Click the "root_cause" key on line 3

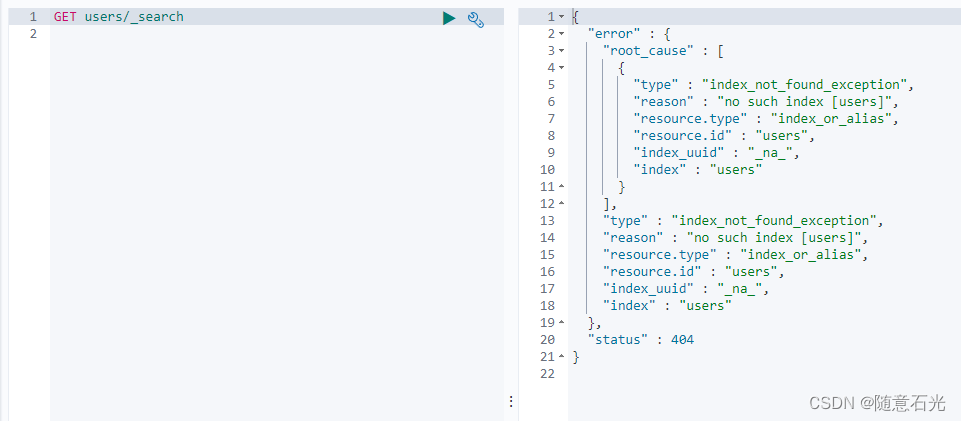pos(648,51)
